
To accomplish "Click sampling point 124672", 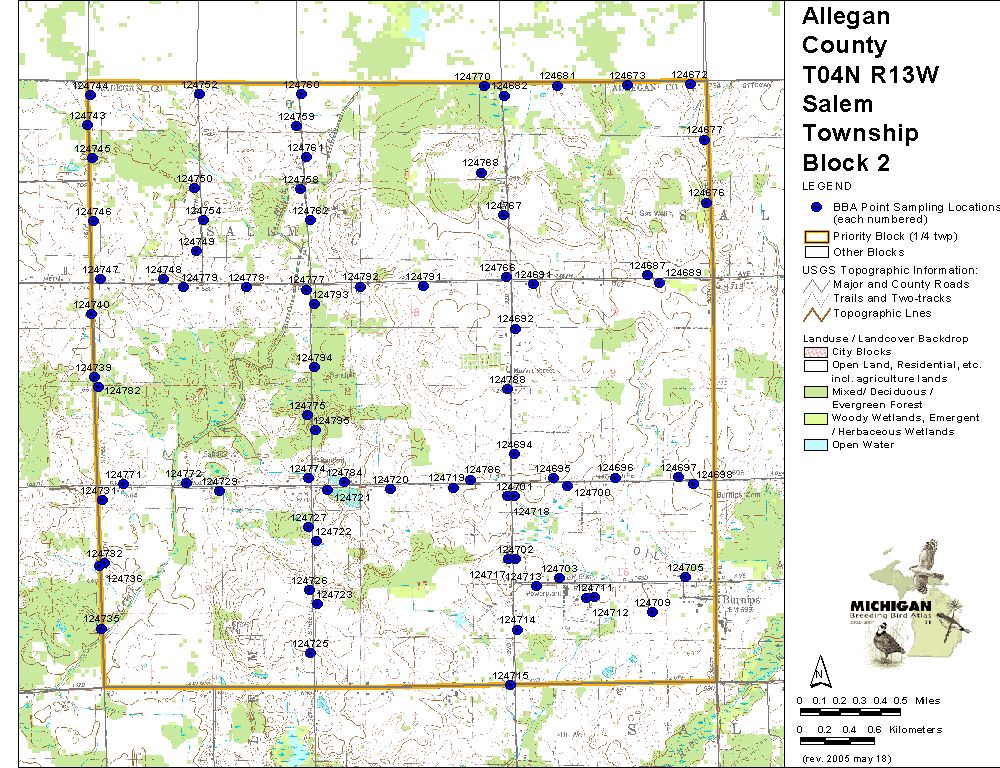I will (690, 85).
